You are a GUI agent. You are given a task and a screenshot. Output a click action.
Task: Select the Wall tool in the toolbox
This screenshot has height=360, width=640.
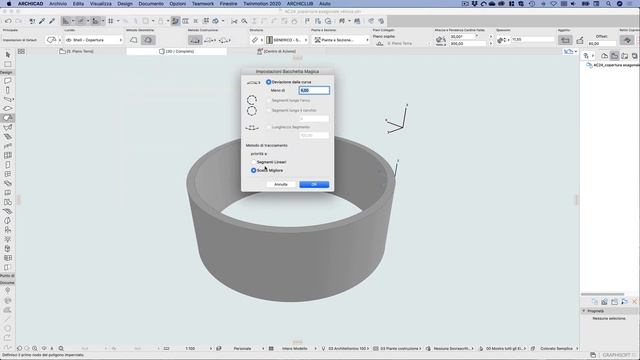8,81
